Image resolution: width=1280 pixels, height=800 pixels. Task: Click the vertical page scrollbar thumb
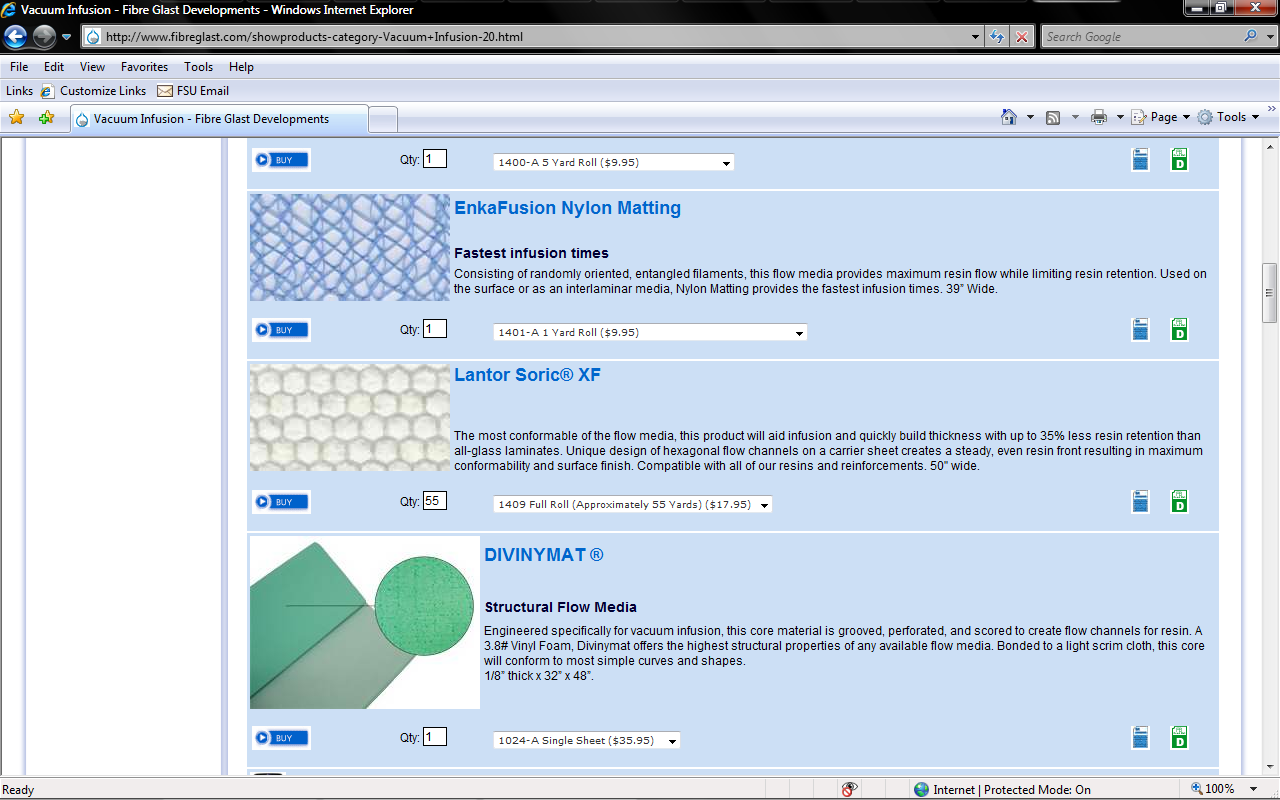(1270, 292)
